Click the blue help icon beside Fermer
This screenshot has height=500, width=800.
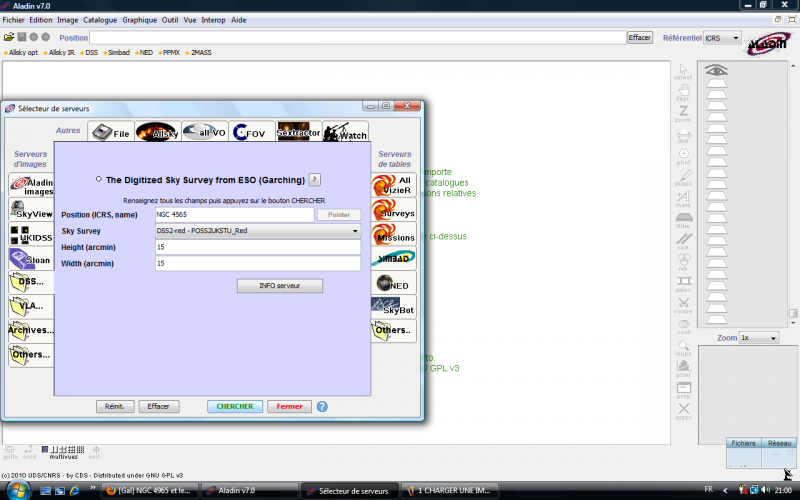[322, 407]
